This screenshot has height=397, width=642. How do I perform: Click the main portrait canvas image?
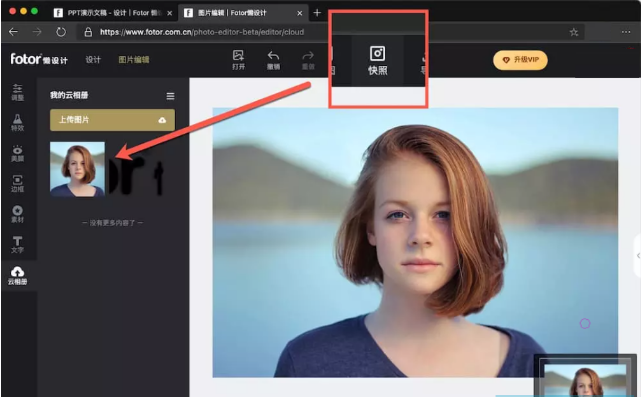pyautogui.click(x=415, y=242)
